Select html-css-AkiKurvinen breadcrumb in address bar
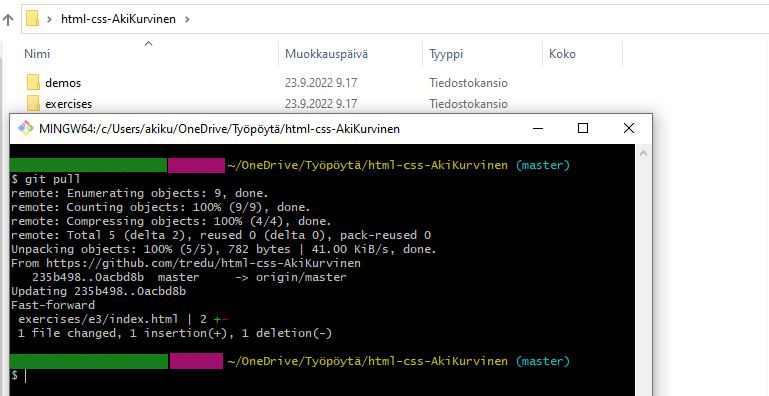This screenshot has width=769, height=396. [118, 19]
